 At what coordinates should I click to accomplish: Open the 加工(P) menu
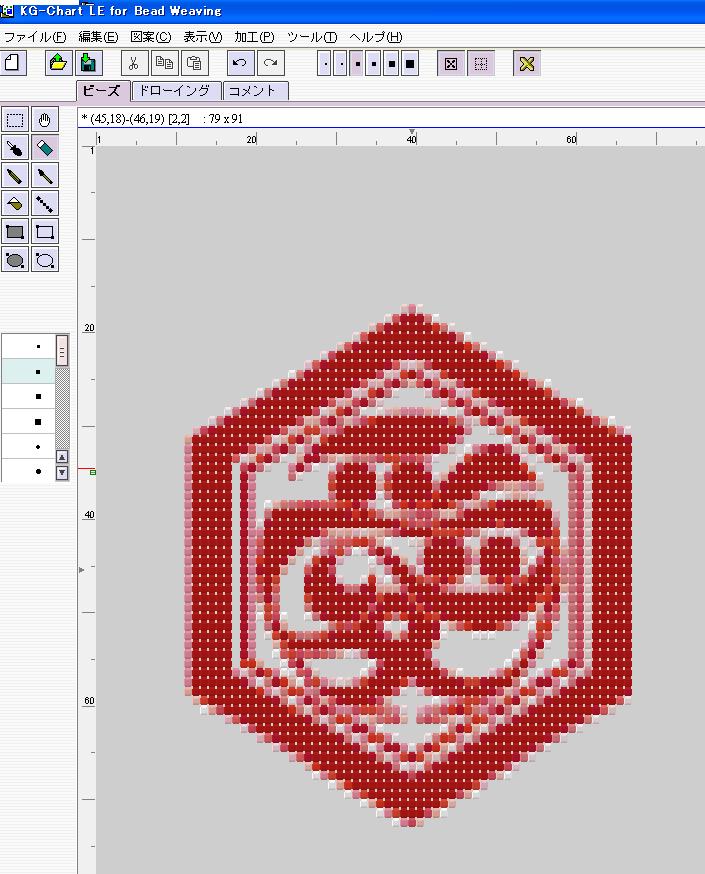click(x=254, y=37)
